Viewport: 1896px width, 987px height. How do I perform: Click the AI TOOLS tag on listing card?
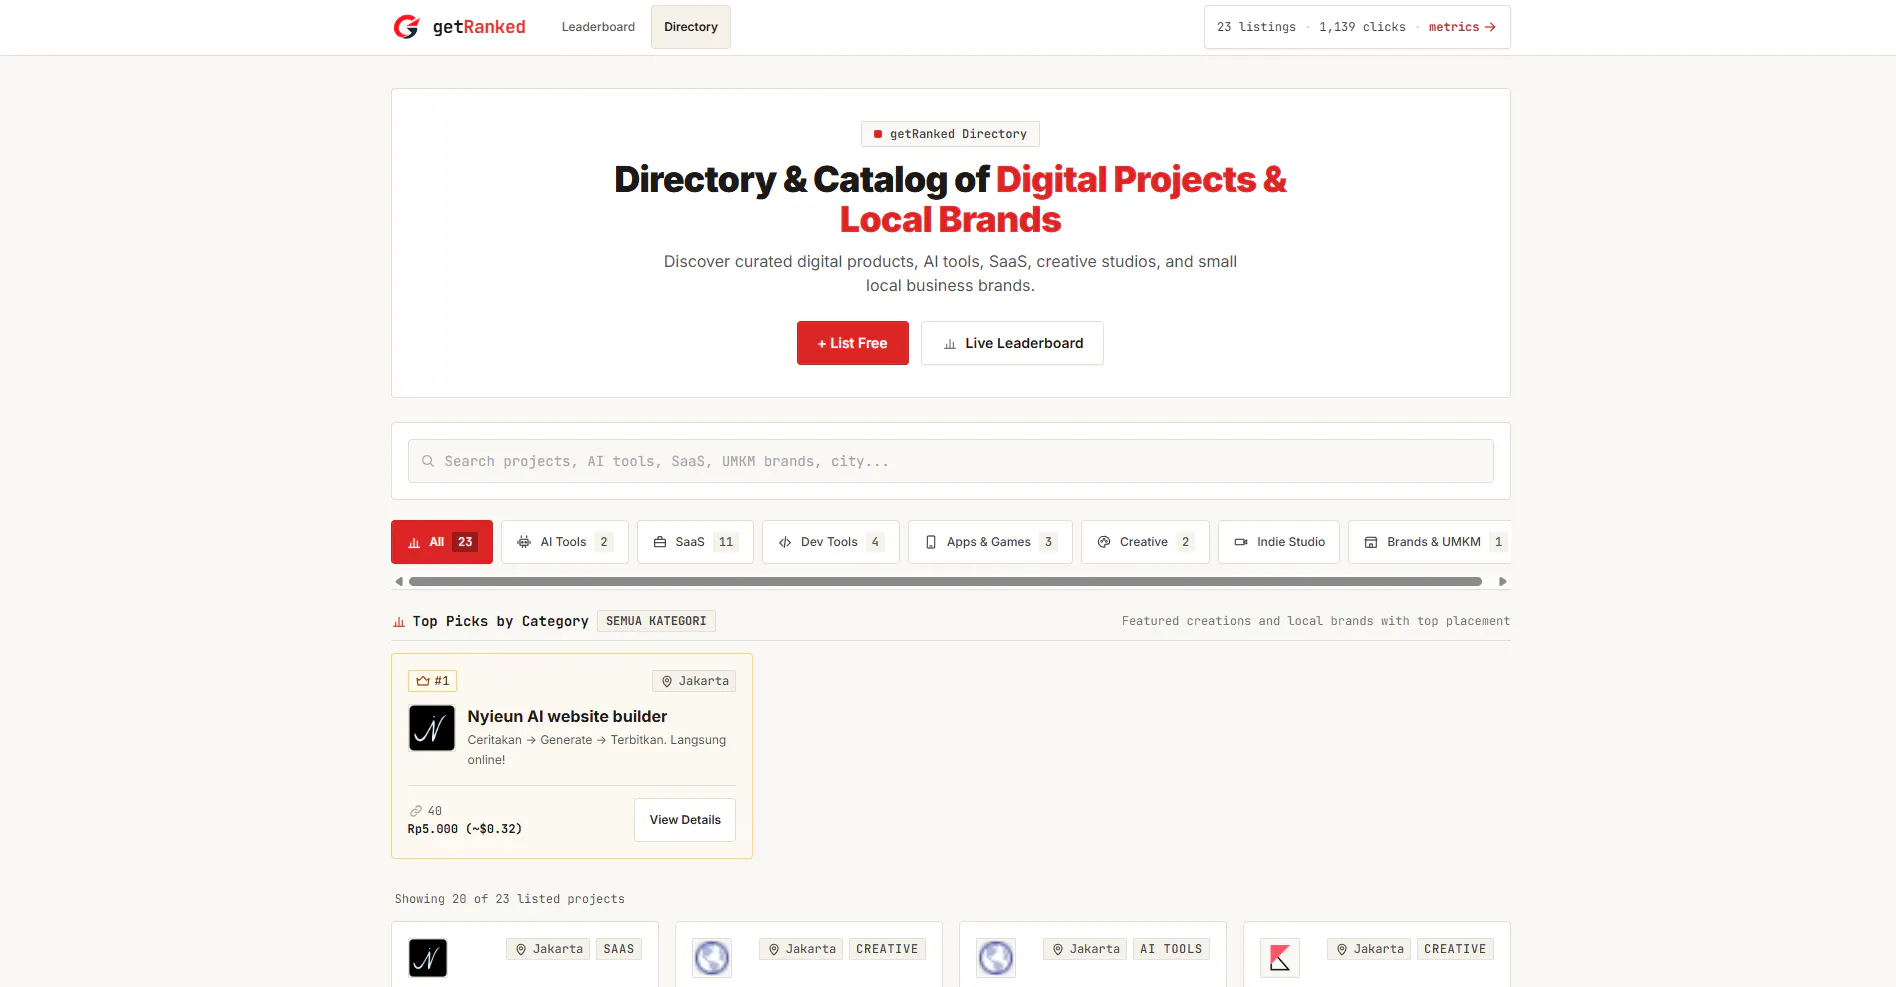click(x=1171, y=949)
